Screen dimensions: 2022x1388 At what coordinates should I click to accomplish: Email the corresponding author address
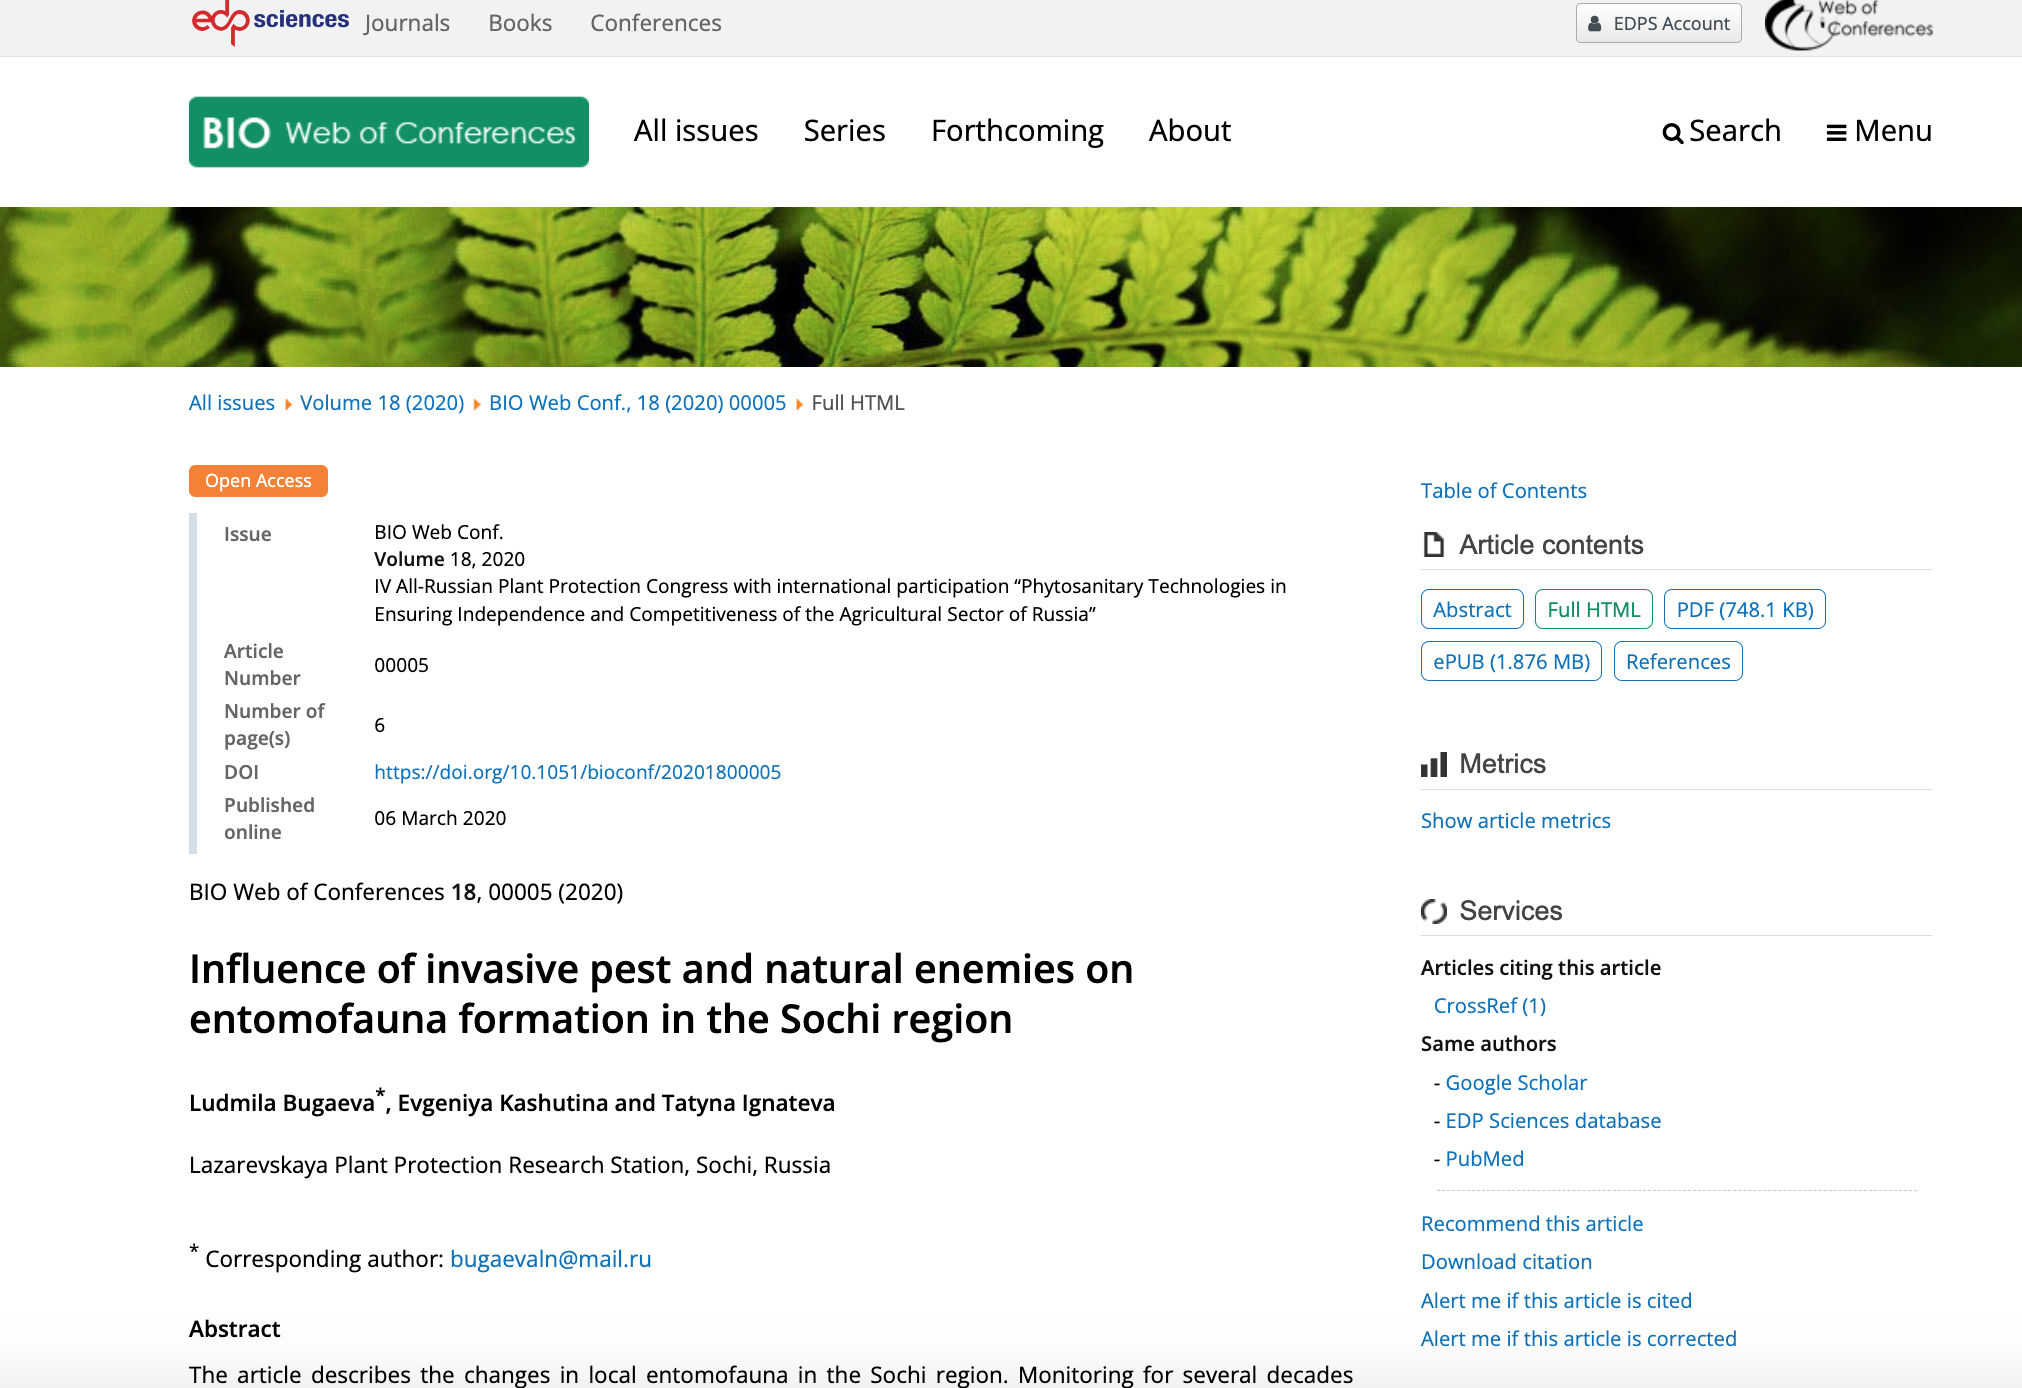click(x=550, y=1259)
